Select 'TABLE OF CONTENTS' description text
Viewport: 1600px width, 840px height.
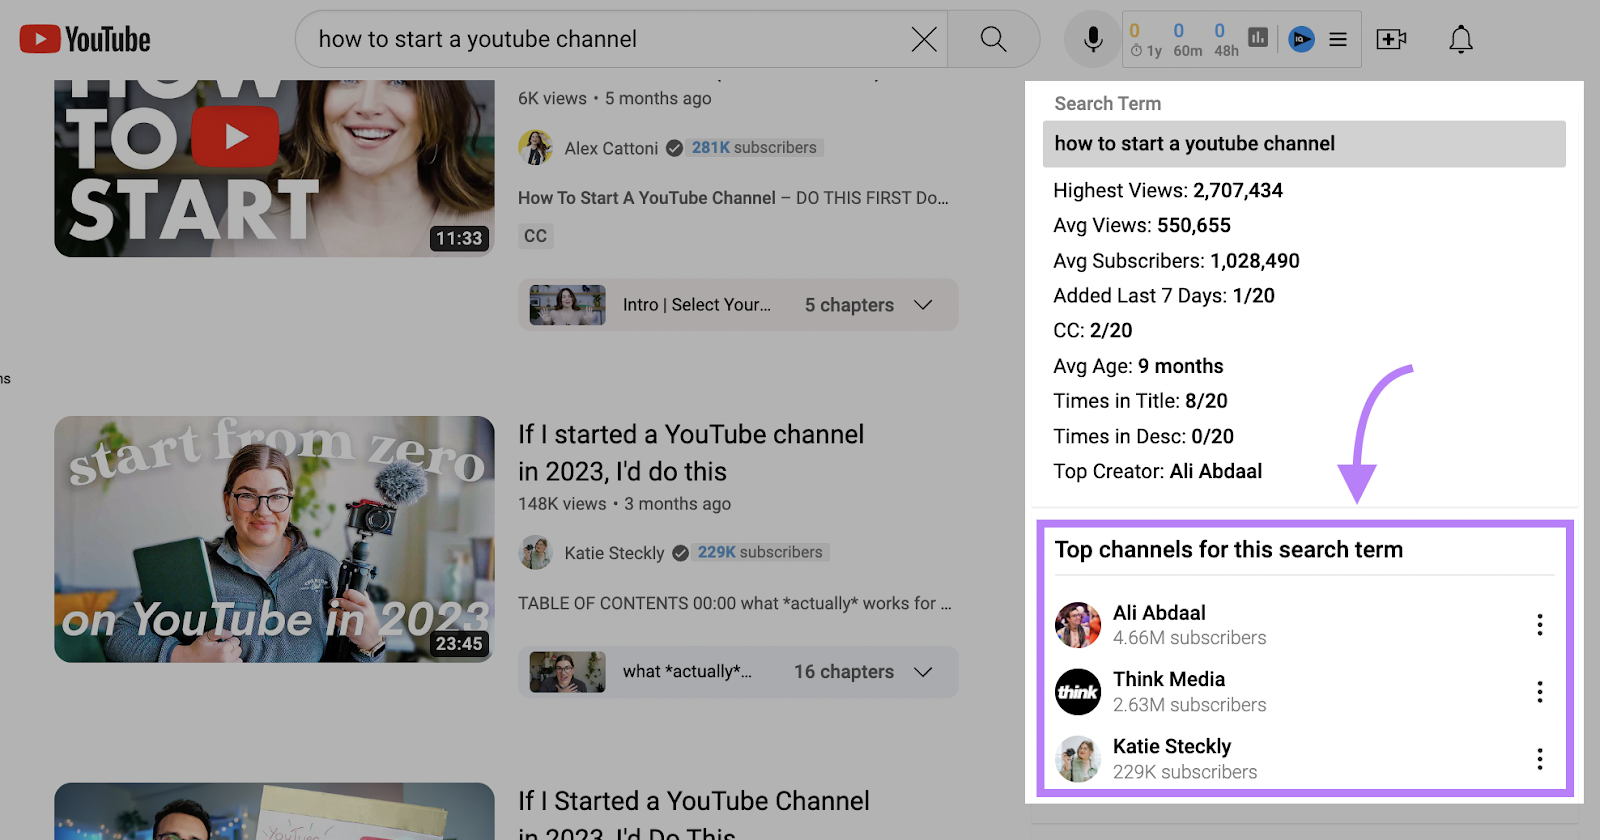735,603
